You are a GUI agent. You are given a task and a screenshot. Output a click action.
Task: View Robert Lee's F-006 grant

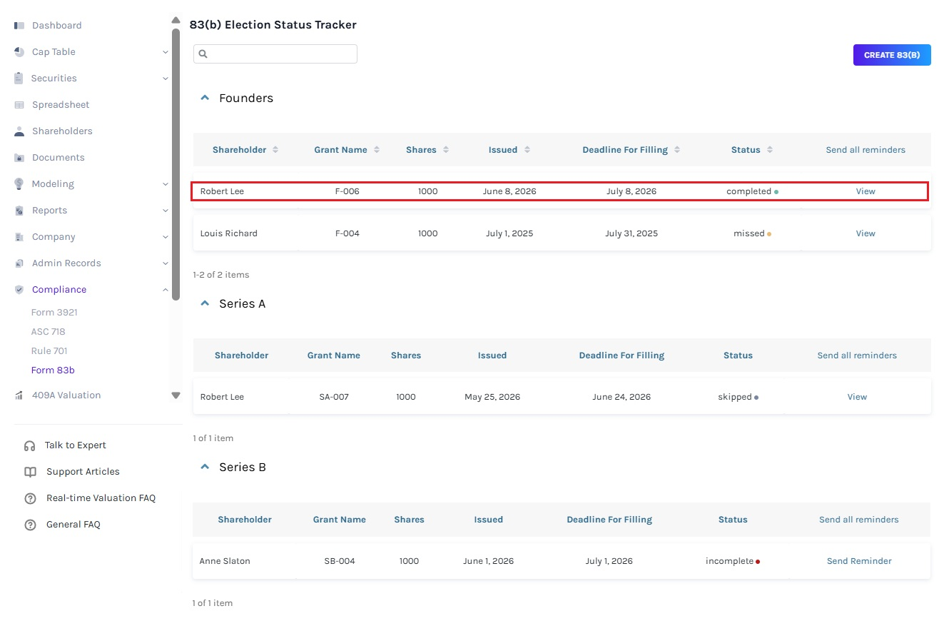click(x=865, y=192)
